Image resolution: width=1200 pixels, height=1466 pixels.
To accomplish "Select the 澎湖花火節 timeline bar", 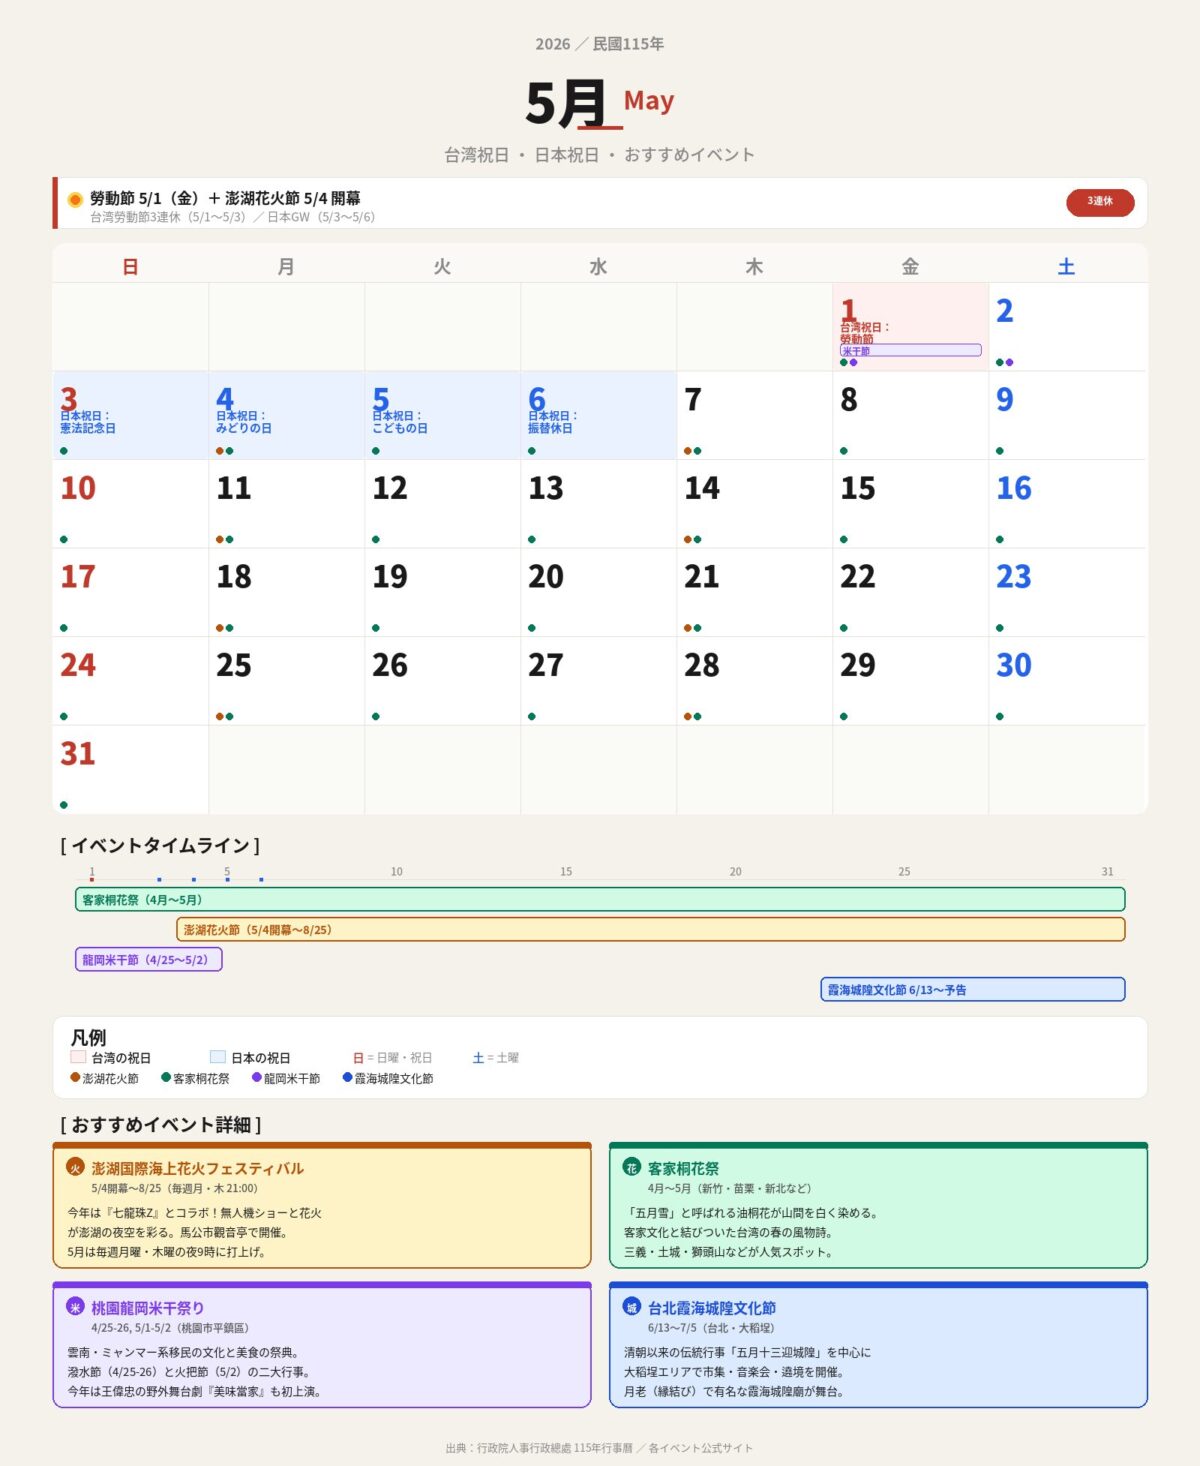I will [650, 930].
